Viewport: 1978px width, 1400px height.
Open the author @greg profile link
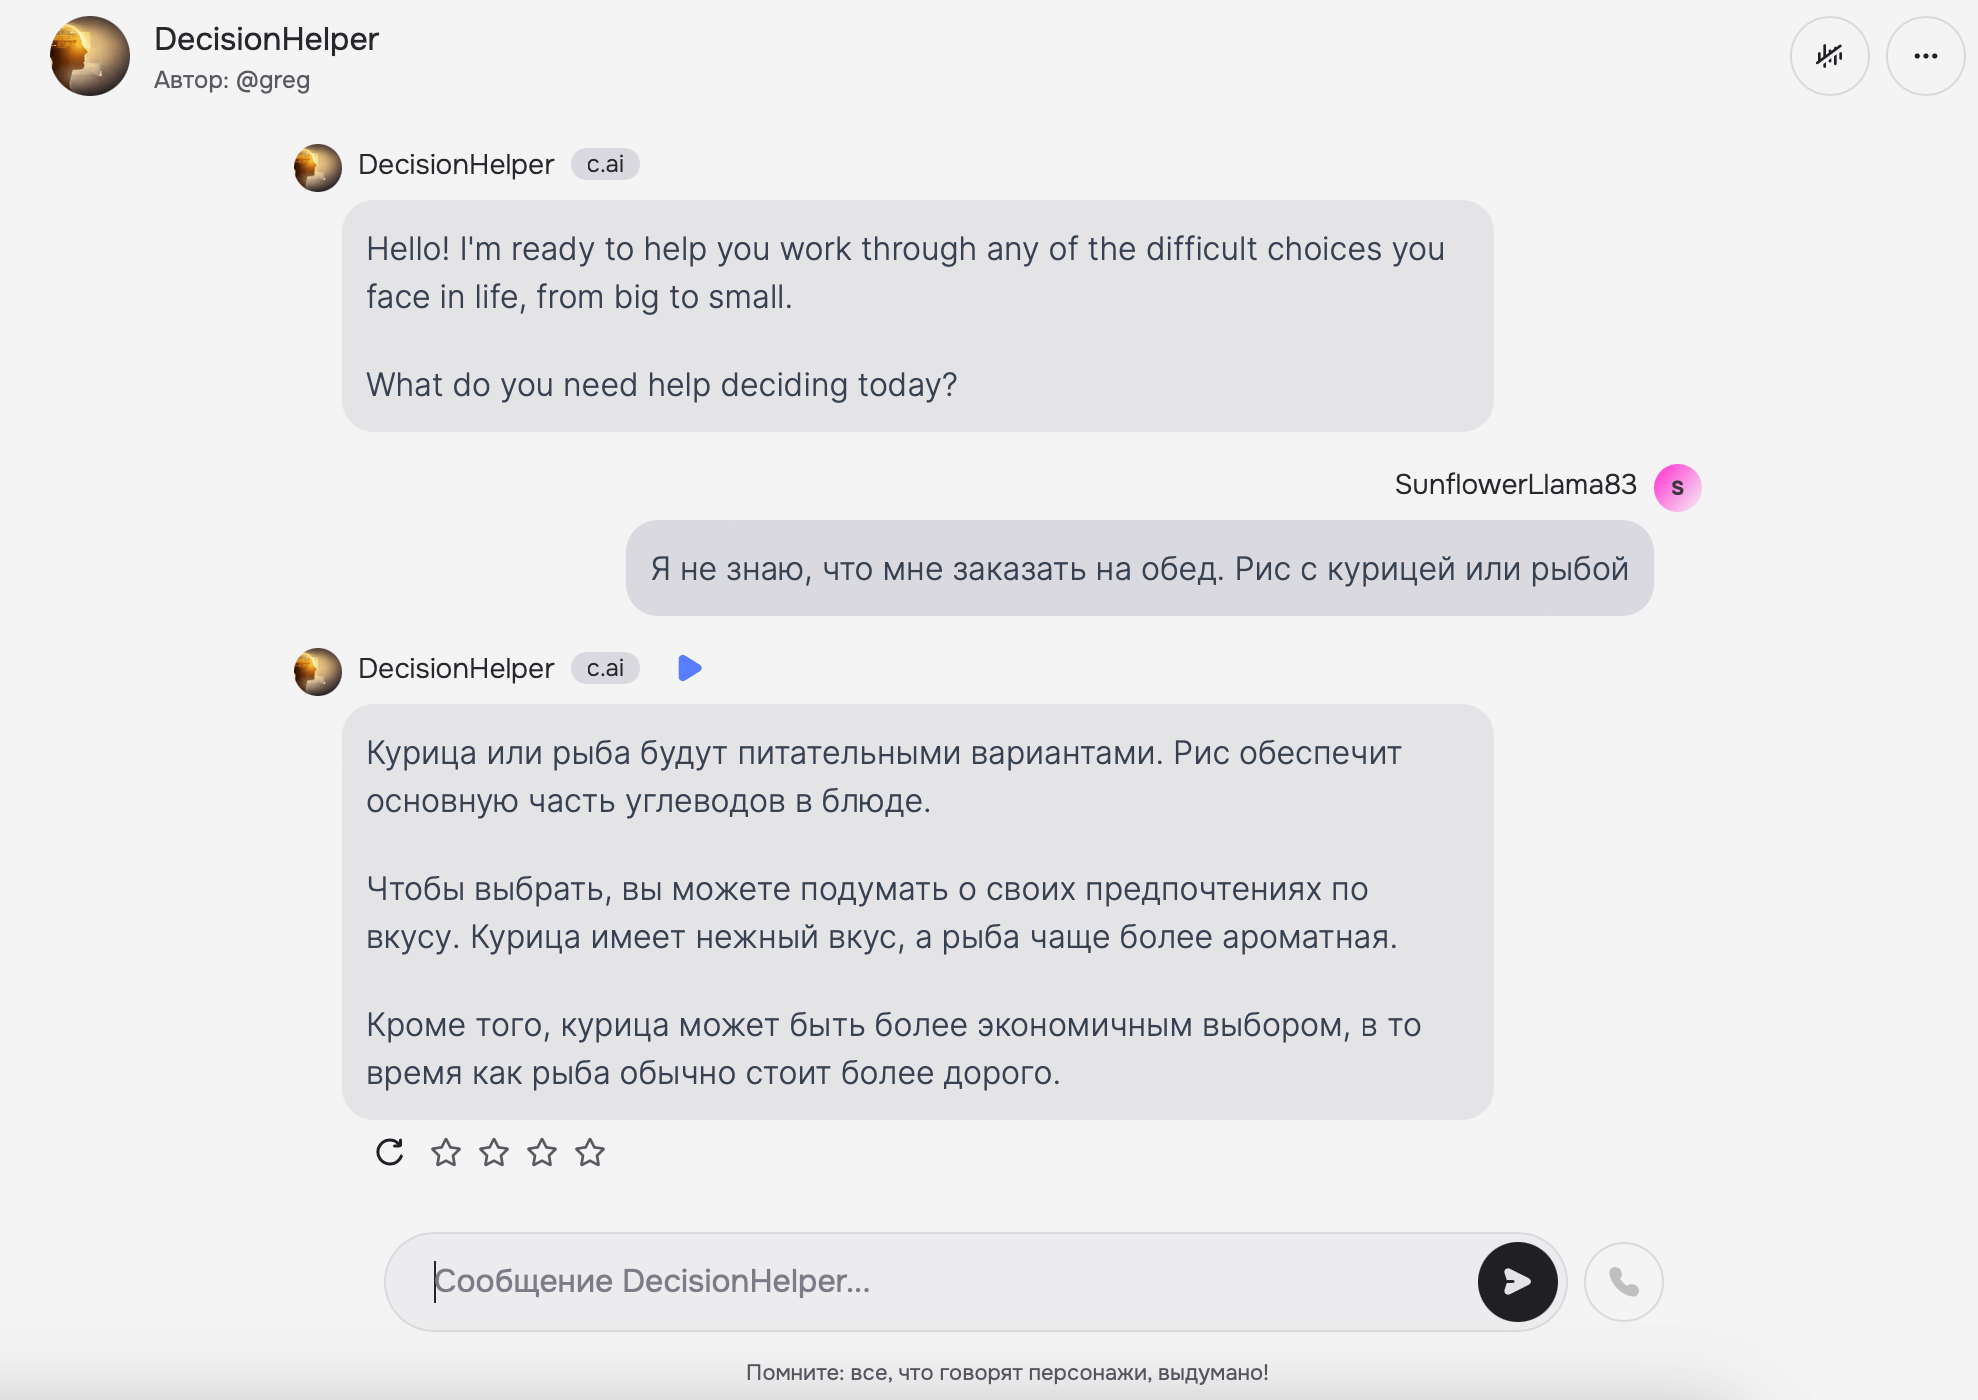[x=272, y=80]
